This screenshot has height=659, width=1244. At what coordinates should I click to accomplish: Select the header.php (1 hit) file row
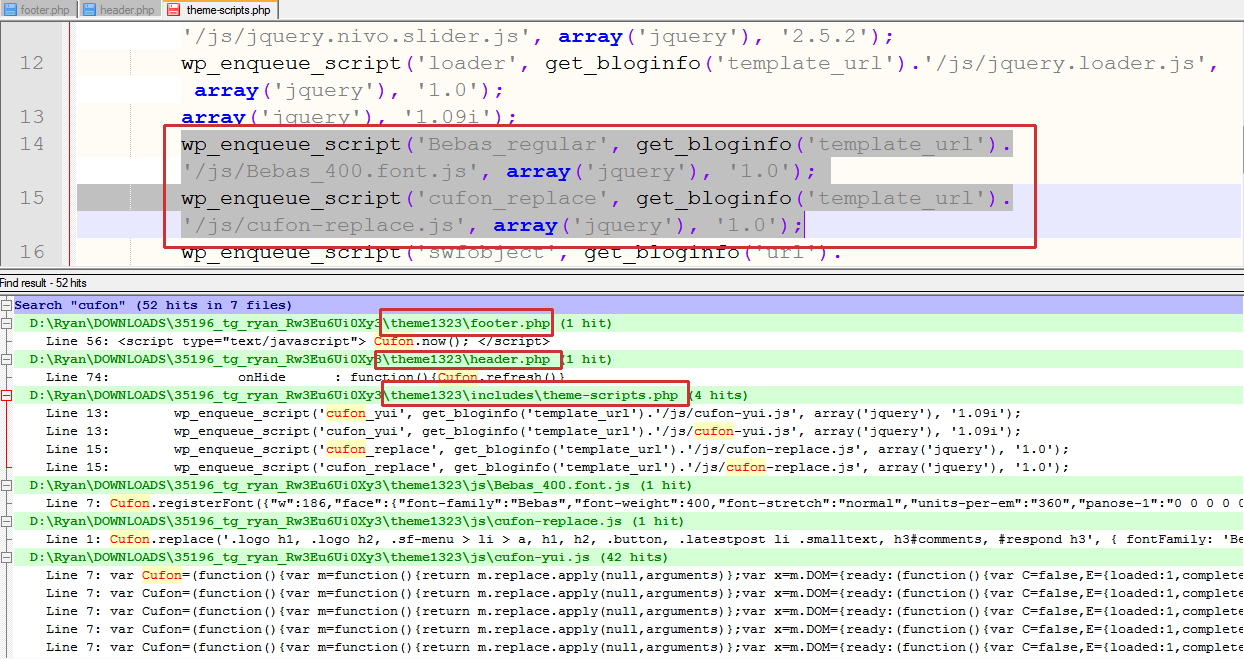[x=628, y=359]
